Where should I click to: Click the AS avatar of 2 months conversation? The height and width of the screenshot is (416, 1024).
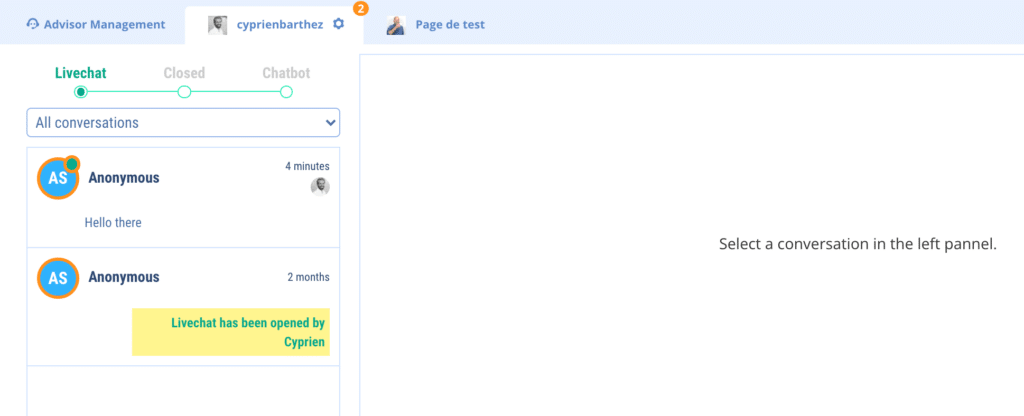pos(58,278)
